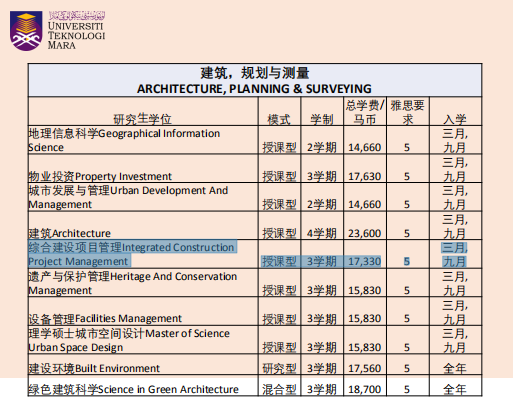
Task: Click the column header '模式'
Action: 279,119
